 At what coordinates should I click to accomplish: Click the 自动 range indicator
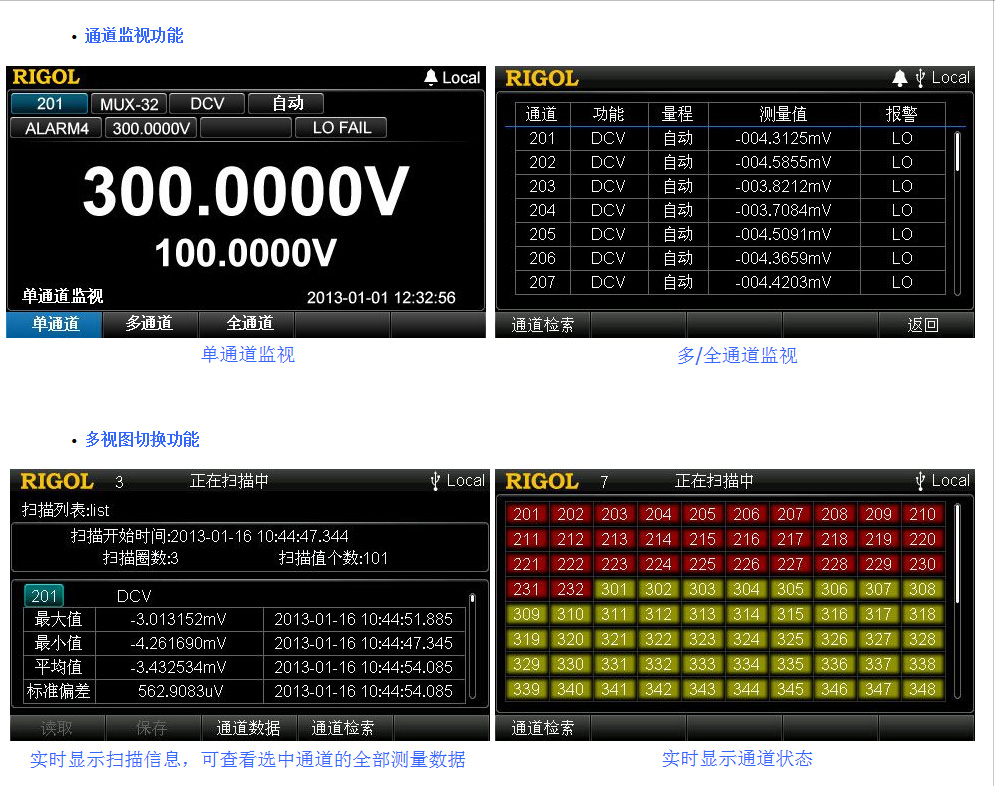tap(285, 103)
